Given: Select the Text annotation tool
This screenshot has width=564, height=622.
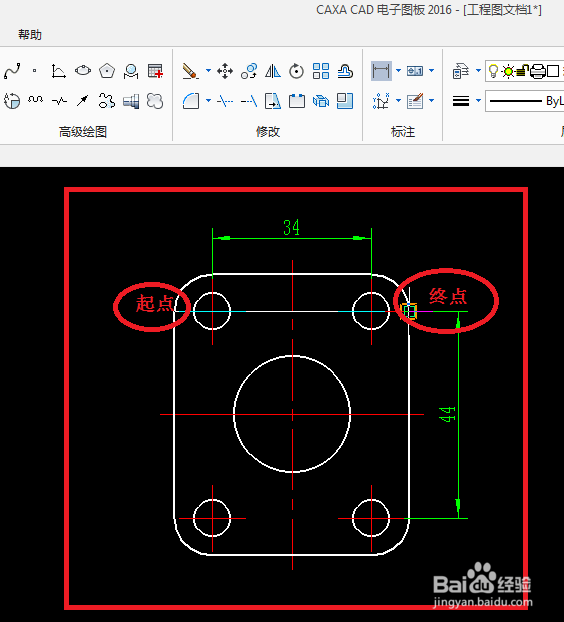Looking at the screenshot, I should tap(415, 101).
